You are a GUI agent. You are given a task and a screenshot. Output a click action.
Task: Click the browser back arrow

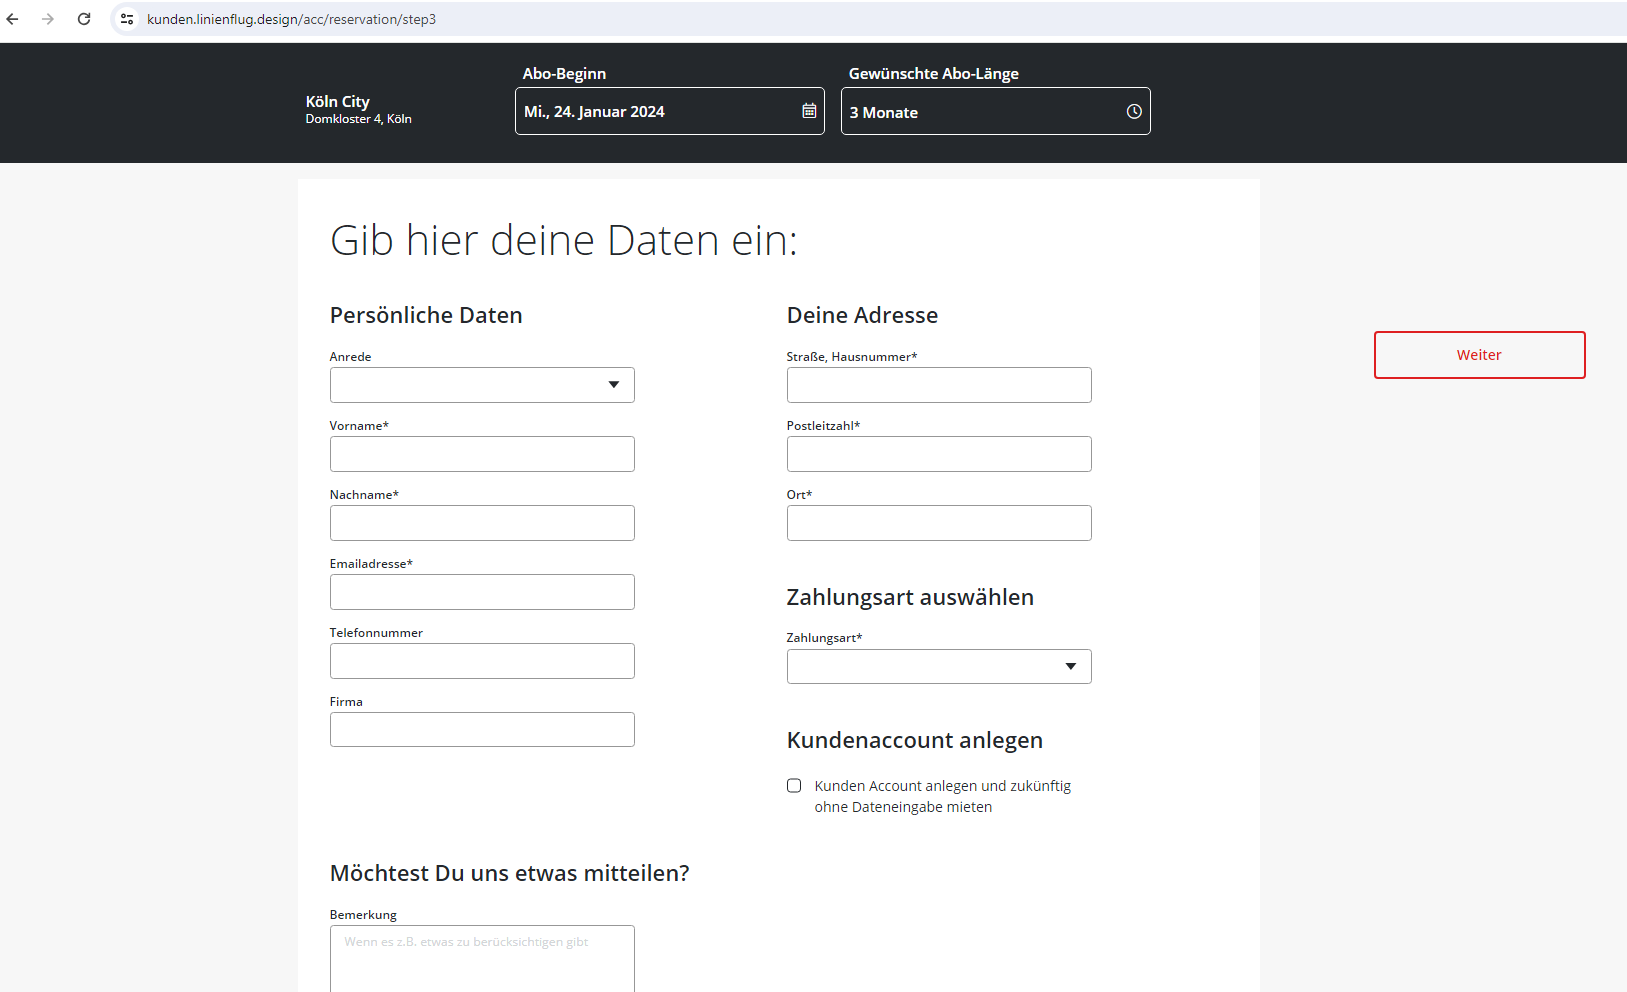point(13,19)
